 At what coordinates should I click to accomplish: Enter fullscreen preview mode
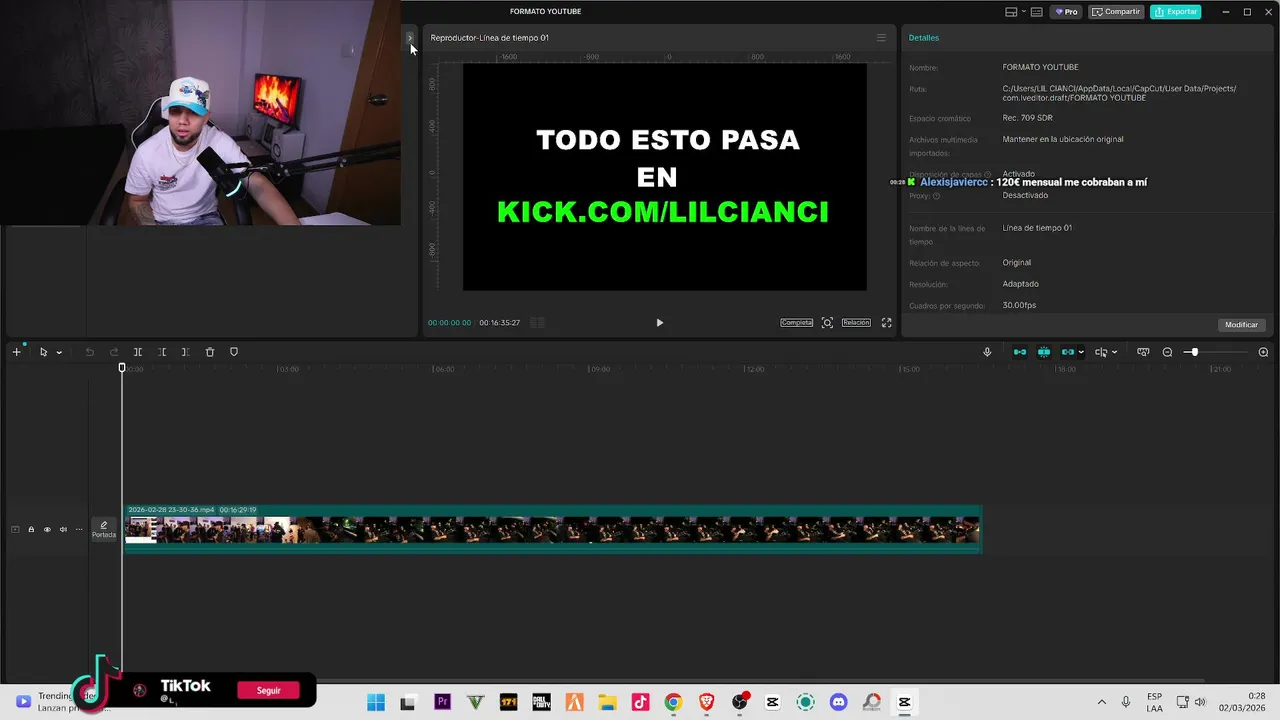[886, 323]
